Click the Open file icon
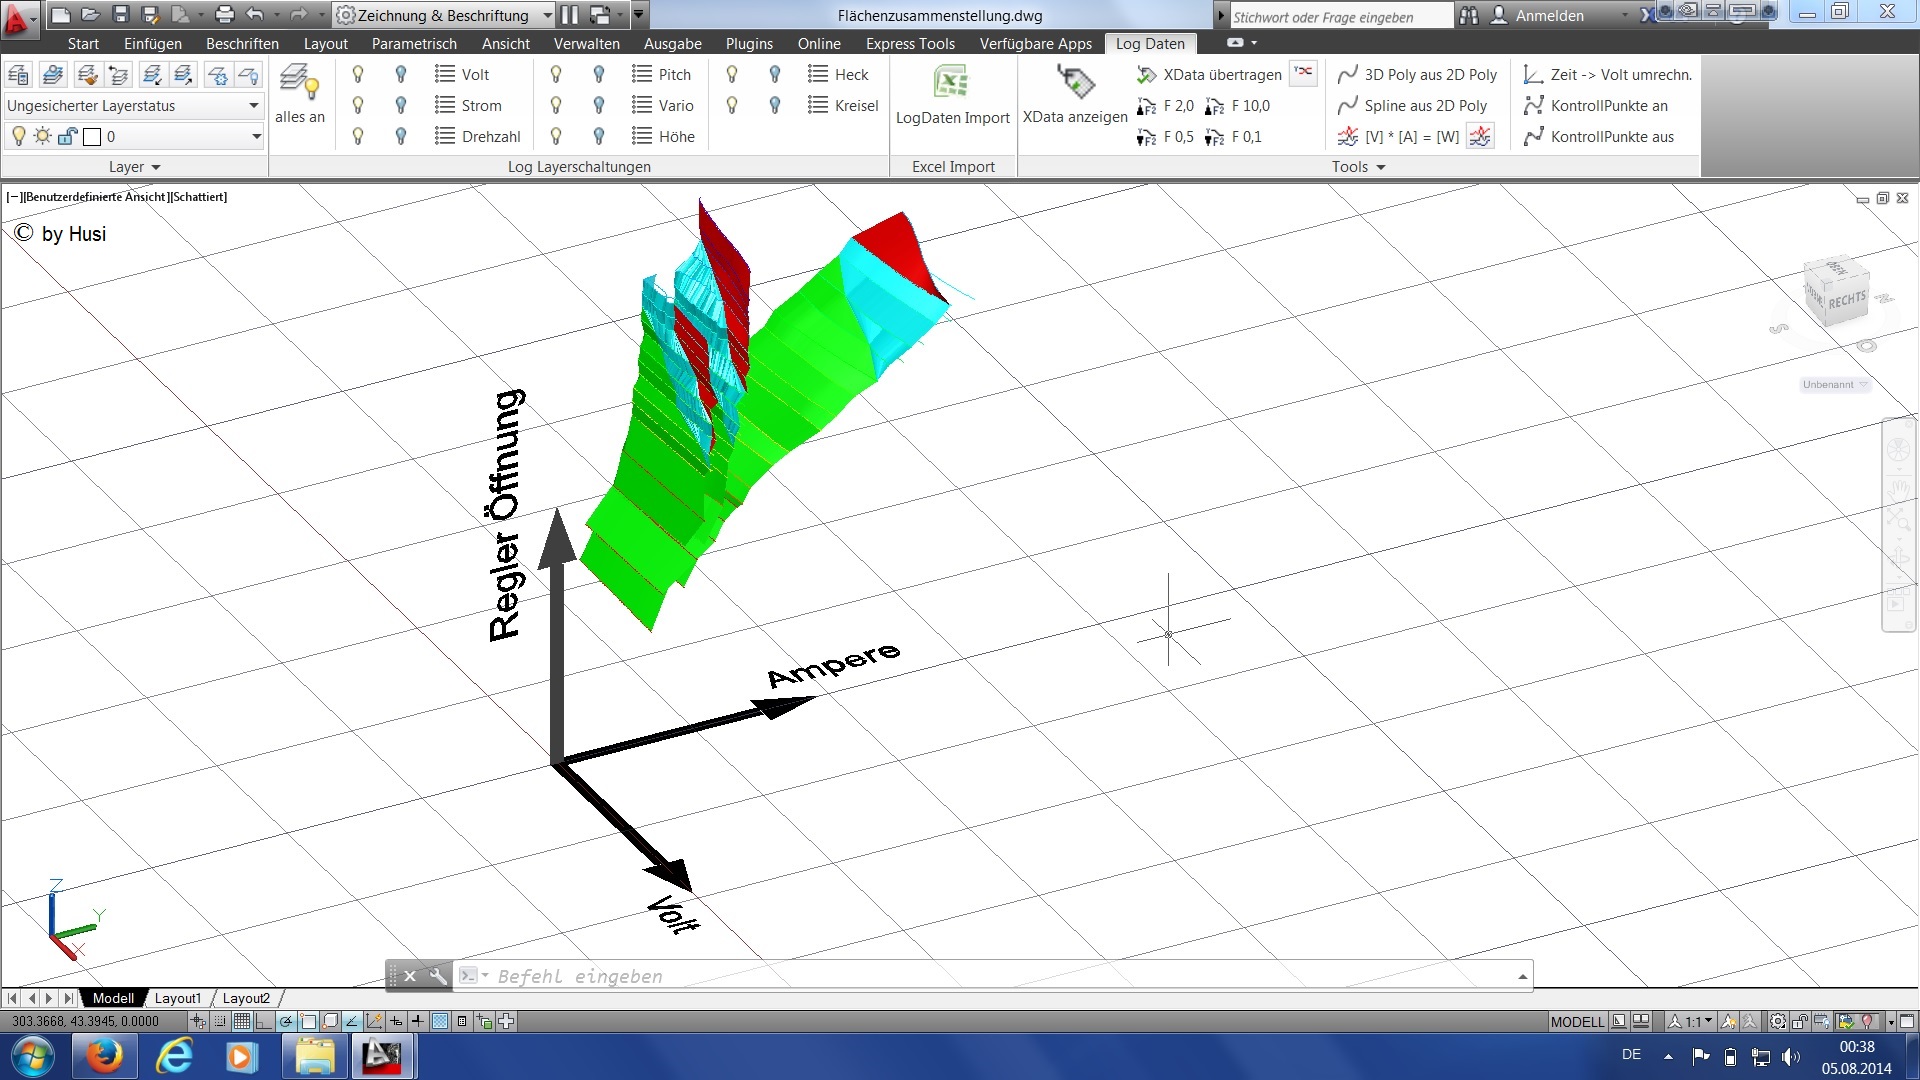The image size is (1920, 1080). [90, 14]
